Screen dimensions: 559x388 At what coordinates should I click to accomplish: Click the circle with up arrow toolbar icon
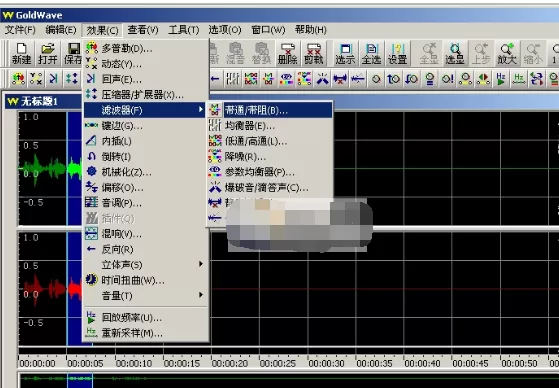click(394, 79)
